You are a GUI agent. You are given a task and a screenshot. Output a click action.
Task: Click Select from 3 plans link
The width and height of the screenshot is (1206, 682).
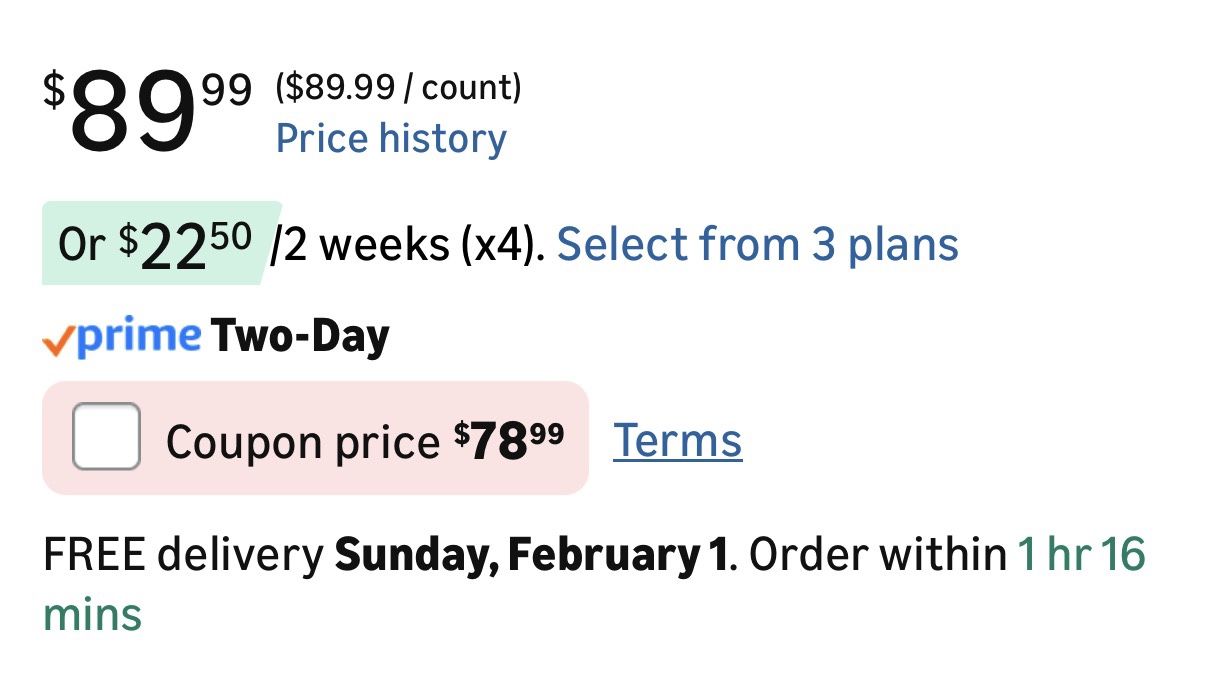pyautogui.click(x=757, y=244)
